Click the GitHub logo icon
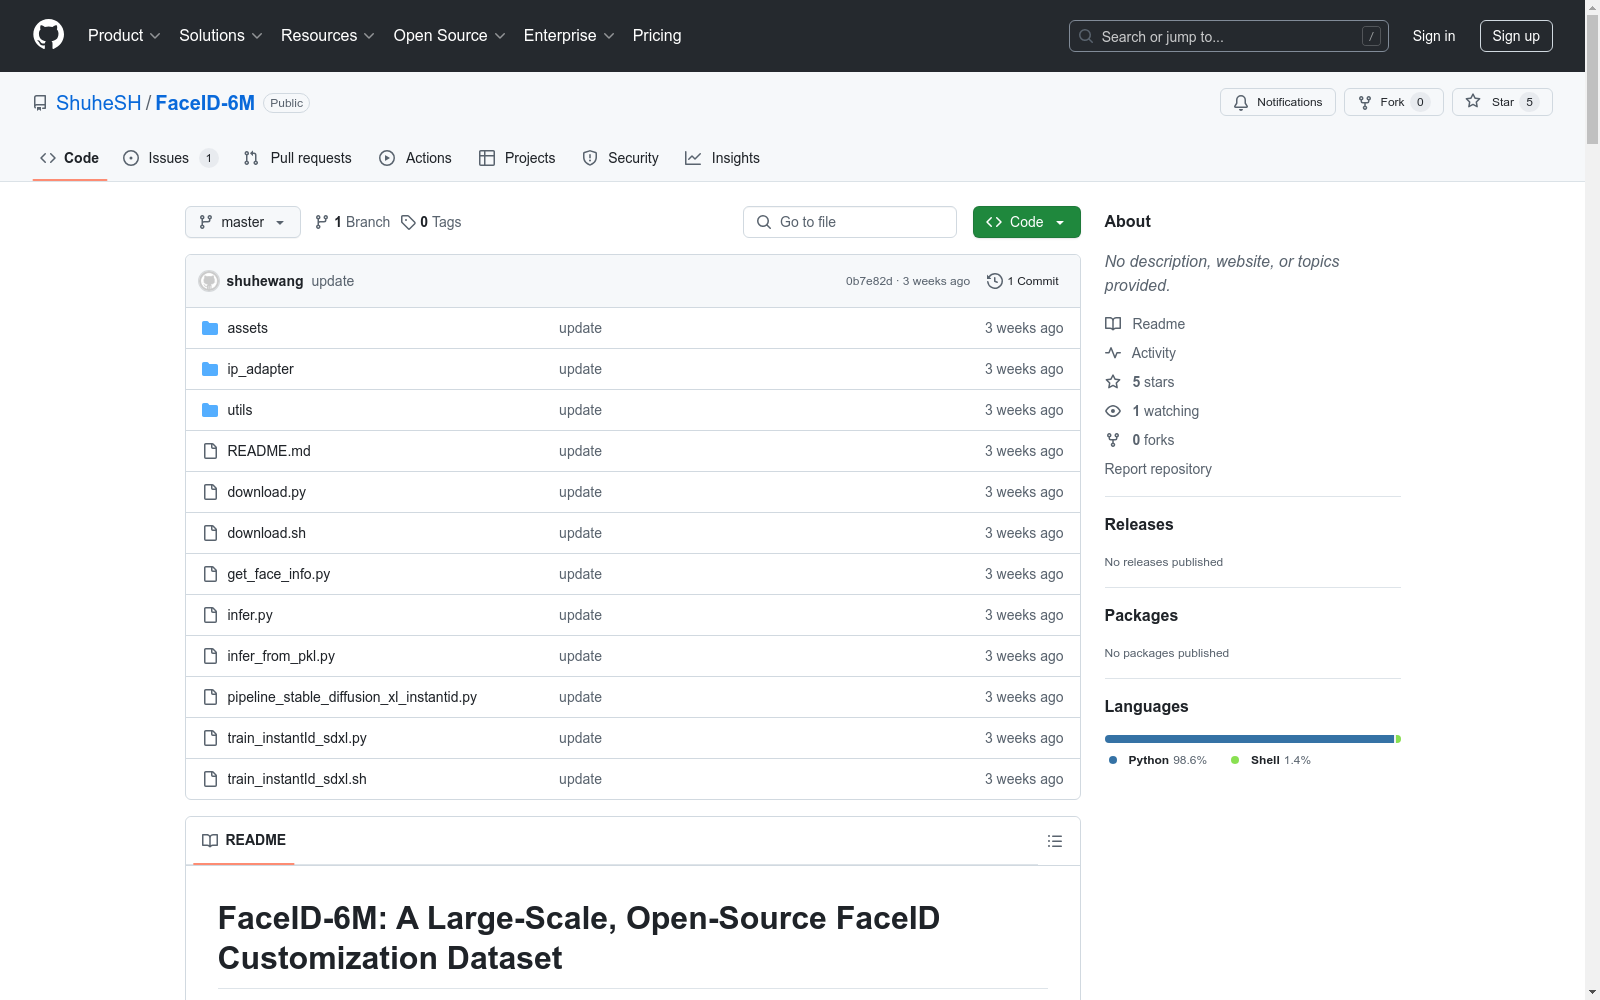Viewport: 1600px width, 1000px height. click(48, 35)
